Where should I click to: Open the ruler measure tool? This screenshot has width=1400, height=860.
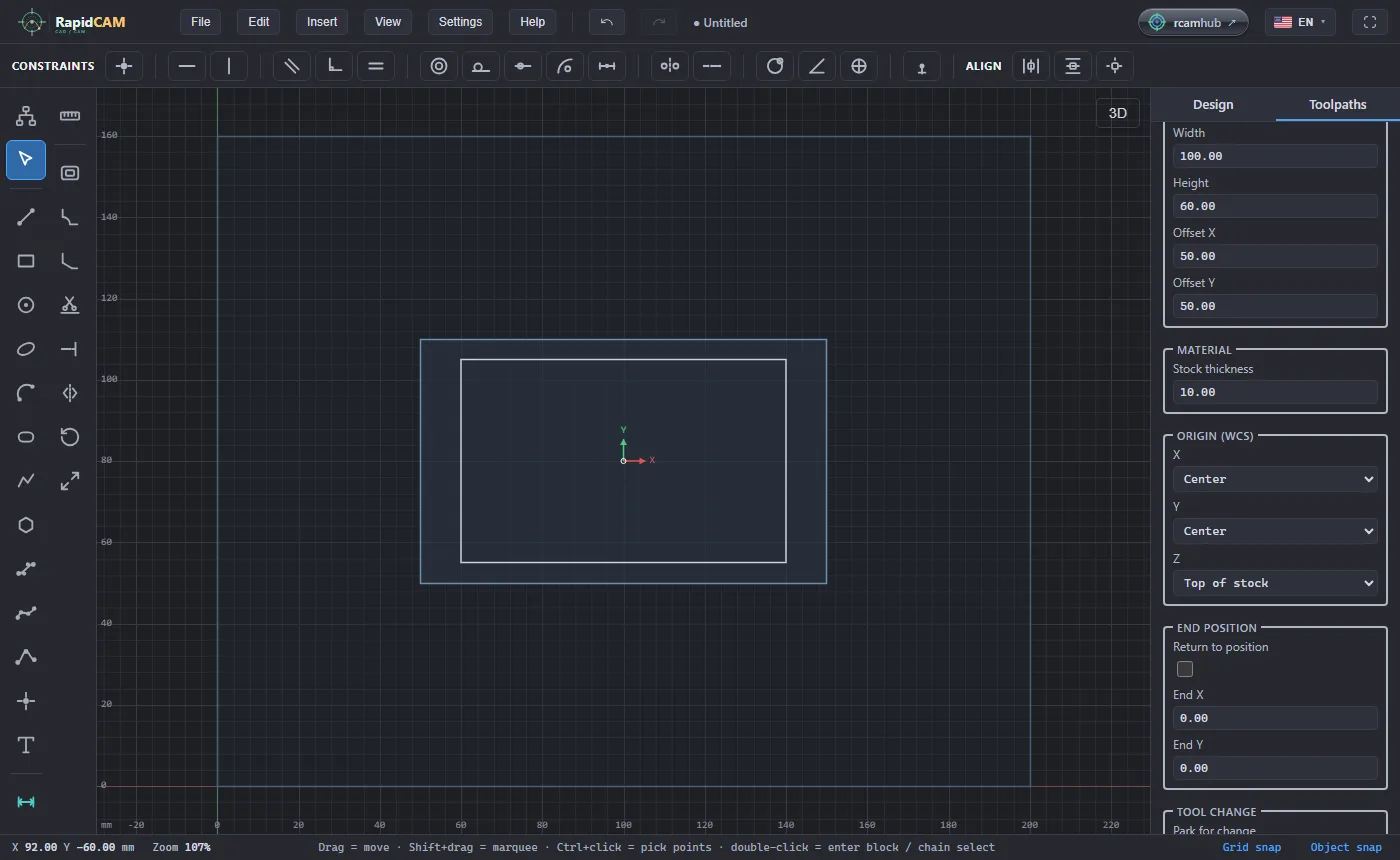(70, 116)
